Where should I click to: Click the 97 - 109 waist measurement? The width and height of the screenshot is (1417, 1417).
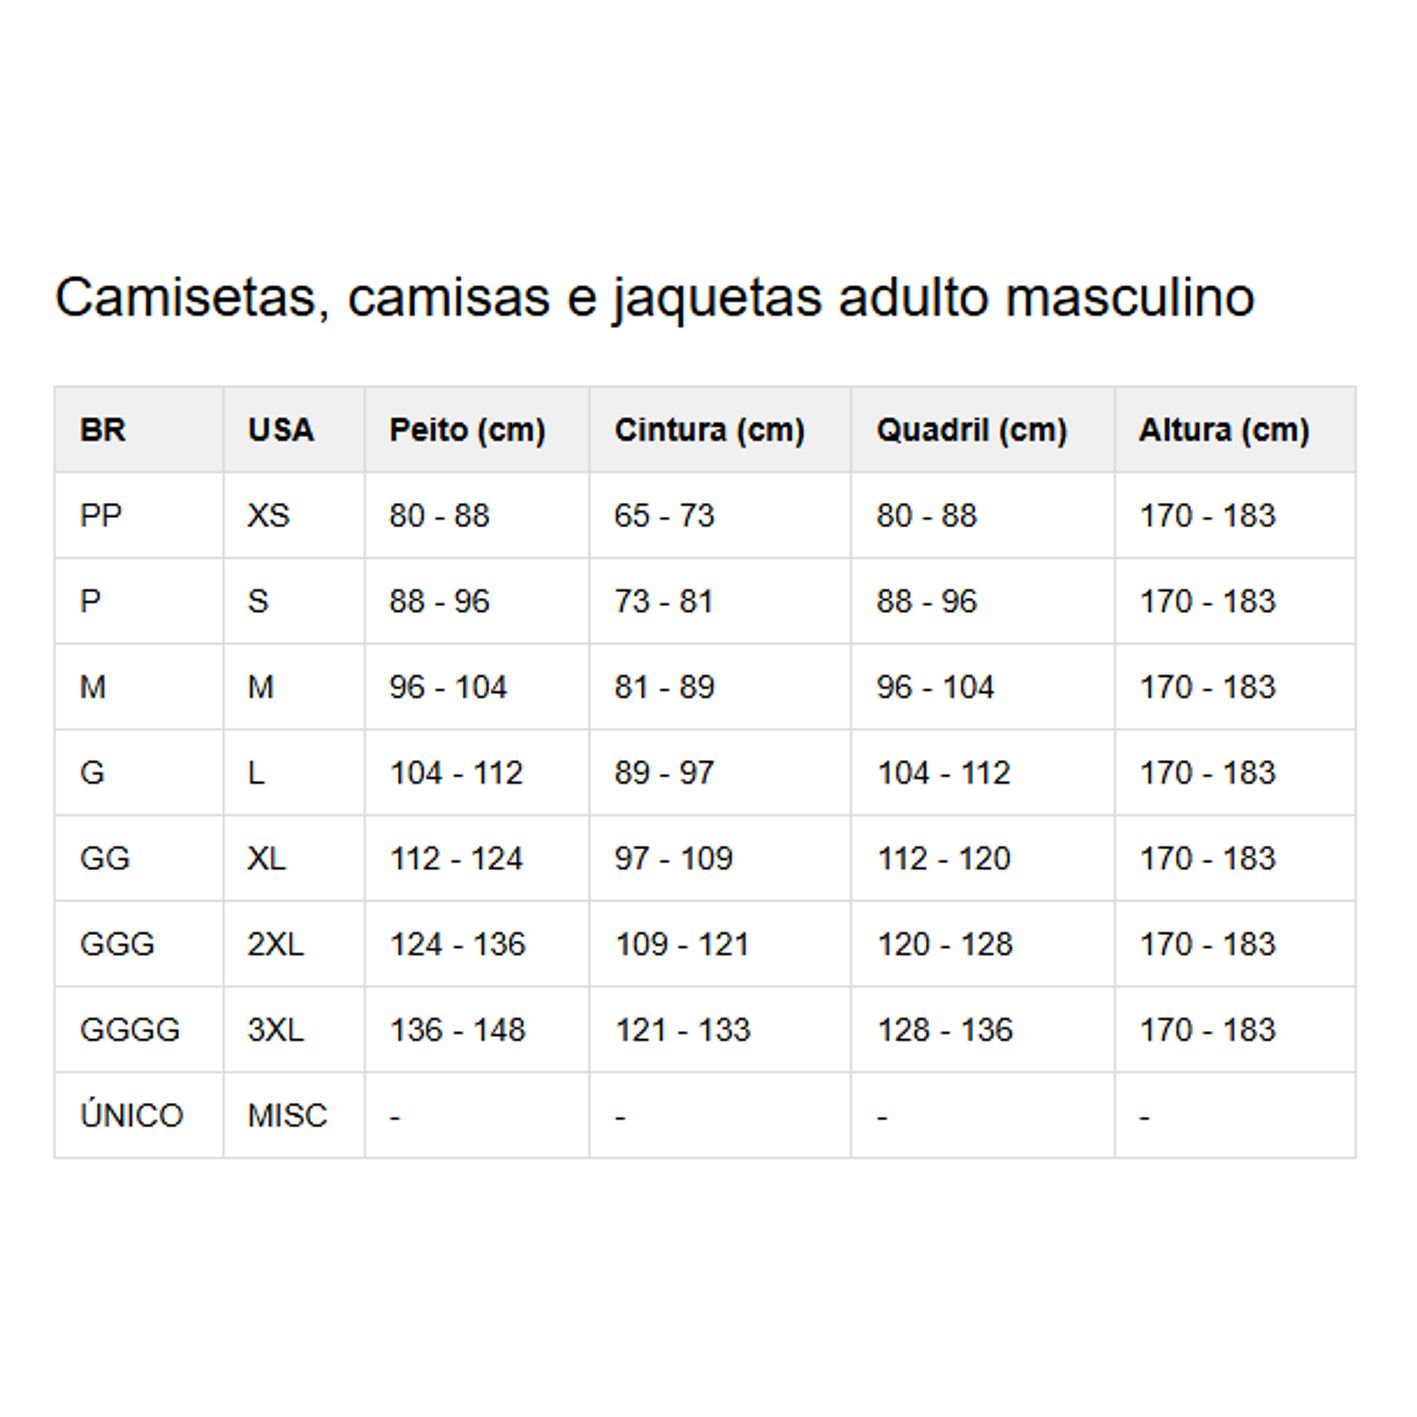click(x=673, y=859)
